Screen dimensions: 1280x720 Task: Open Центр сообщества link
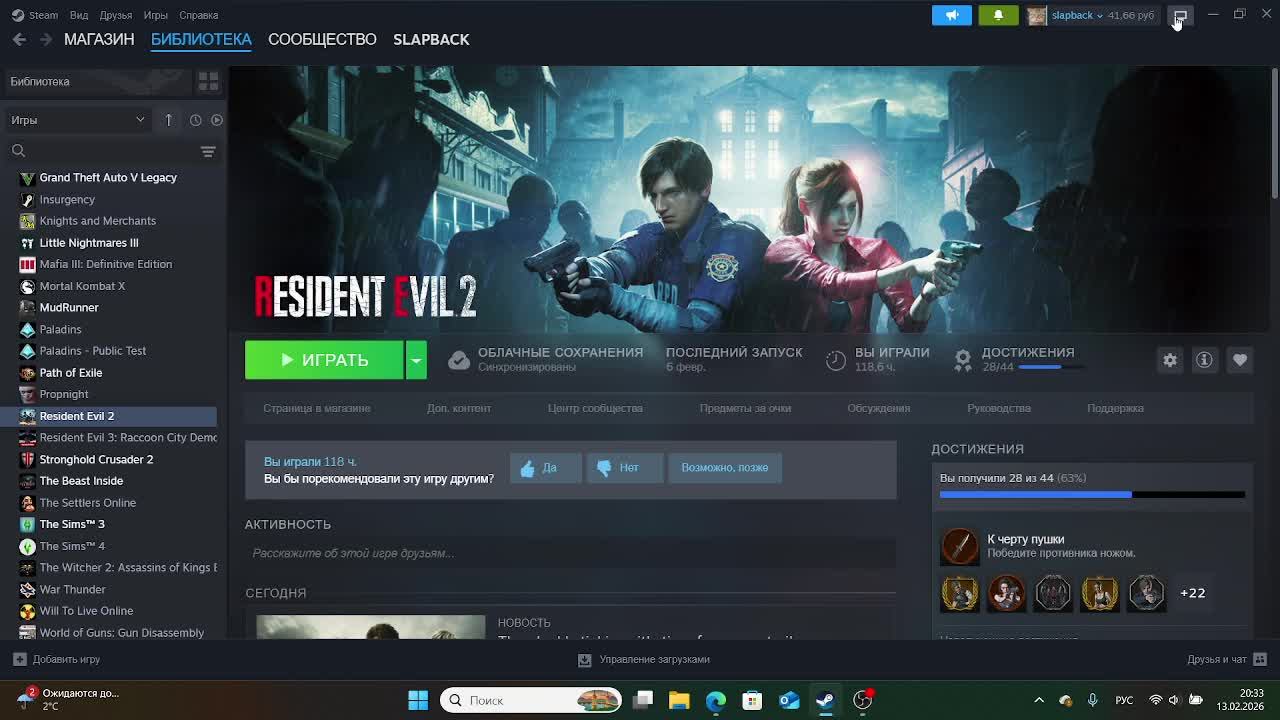(x=595, y=408)
